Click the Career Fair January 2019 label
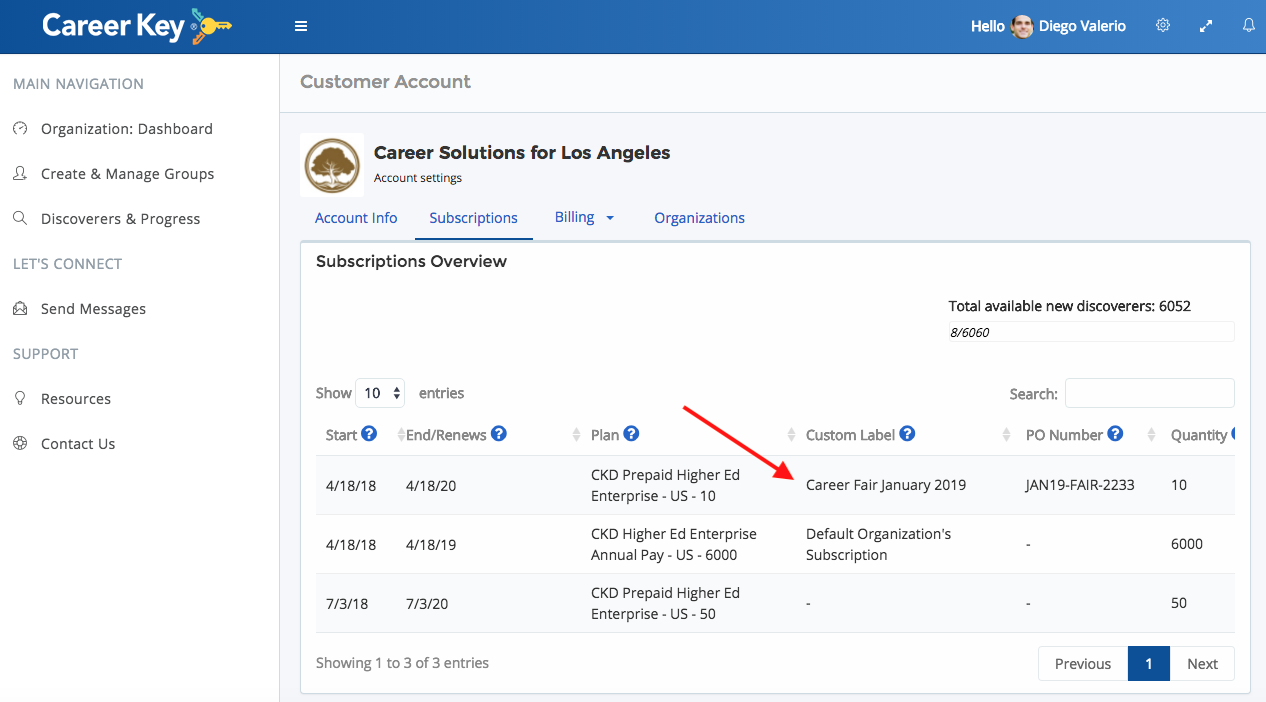The image size is (1266, 702). pos(886,485)
